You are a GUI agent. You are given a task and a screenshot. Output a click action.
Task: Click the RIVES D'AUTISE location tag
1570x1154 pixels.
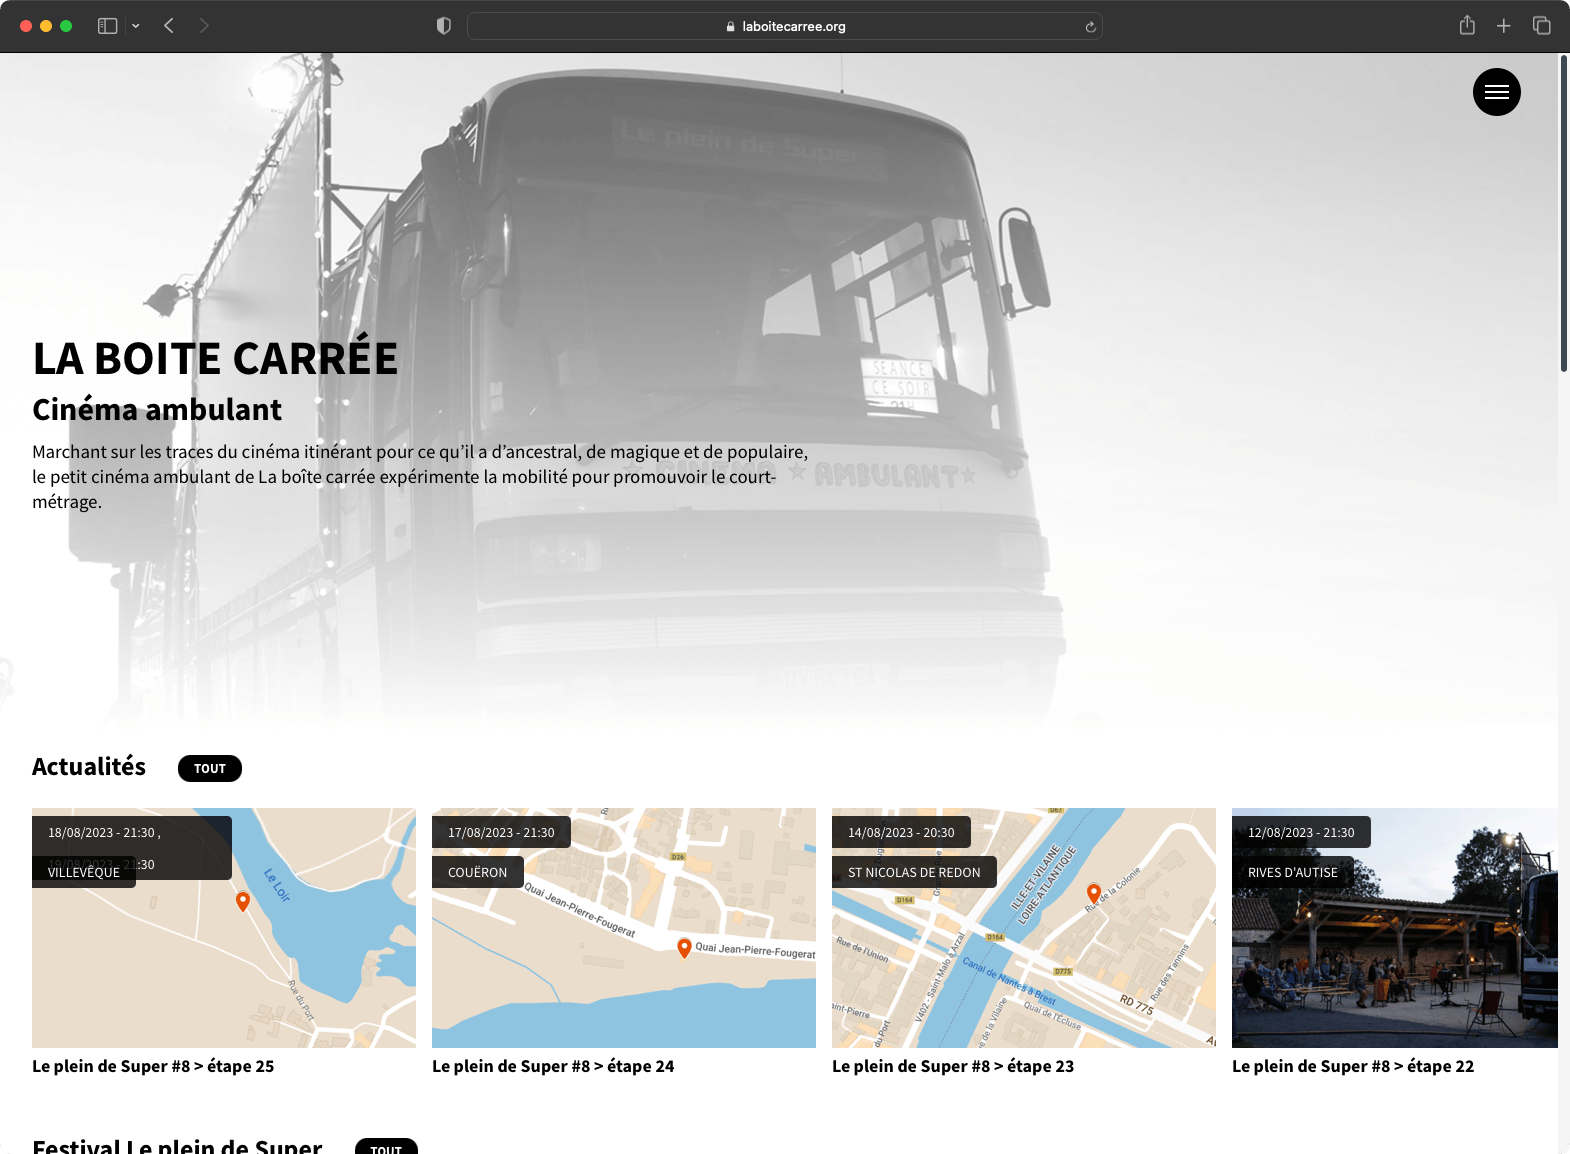pyautogui.click(x=1293, y=872)
